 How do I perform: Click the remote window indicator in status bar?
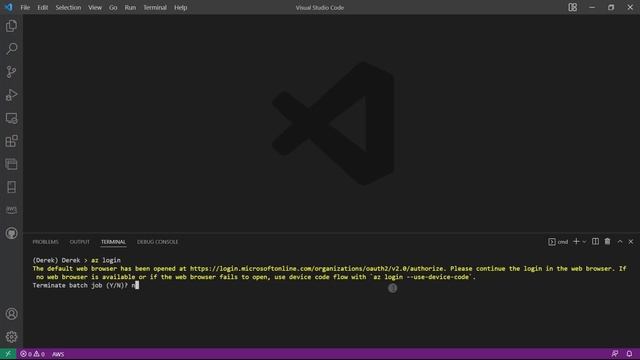(8, 354)
